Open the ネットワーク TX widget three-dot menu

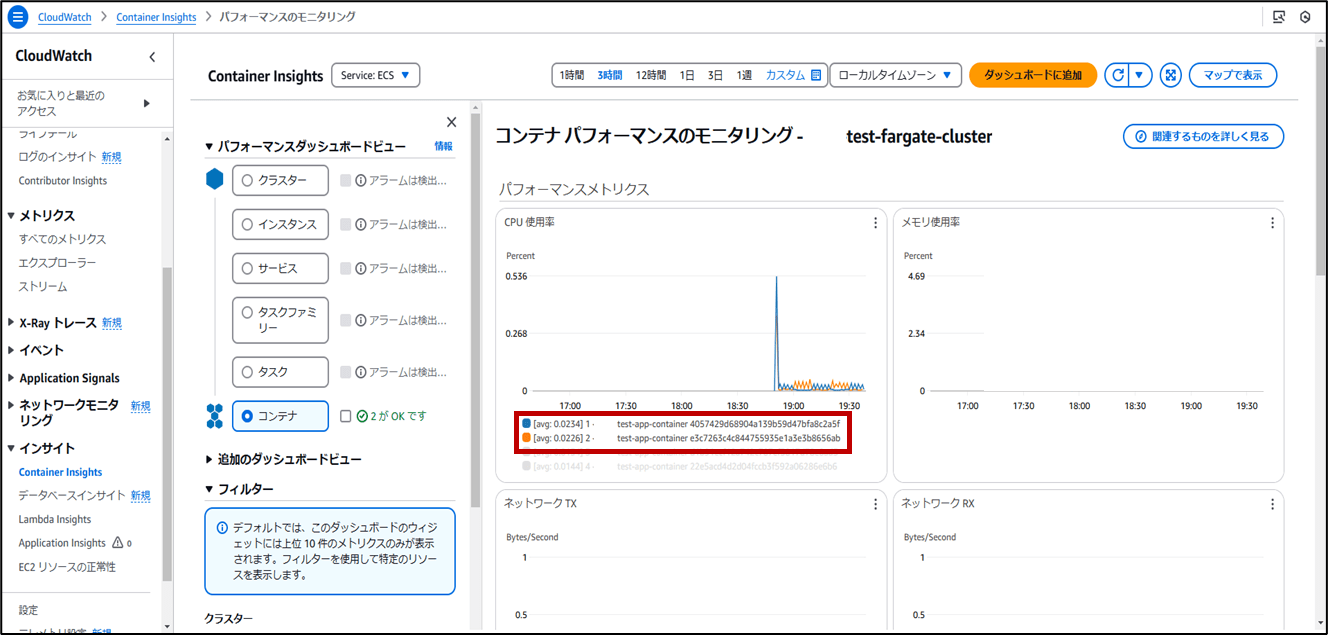[x=875, y=504]
